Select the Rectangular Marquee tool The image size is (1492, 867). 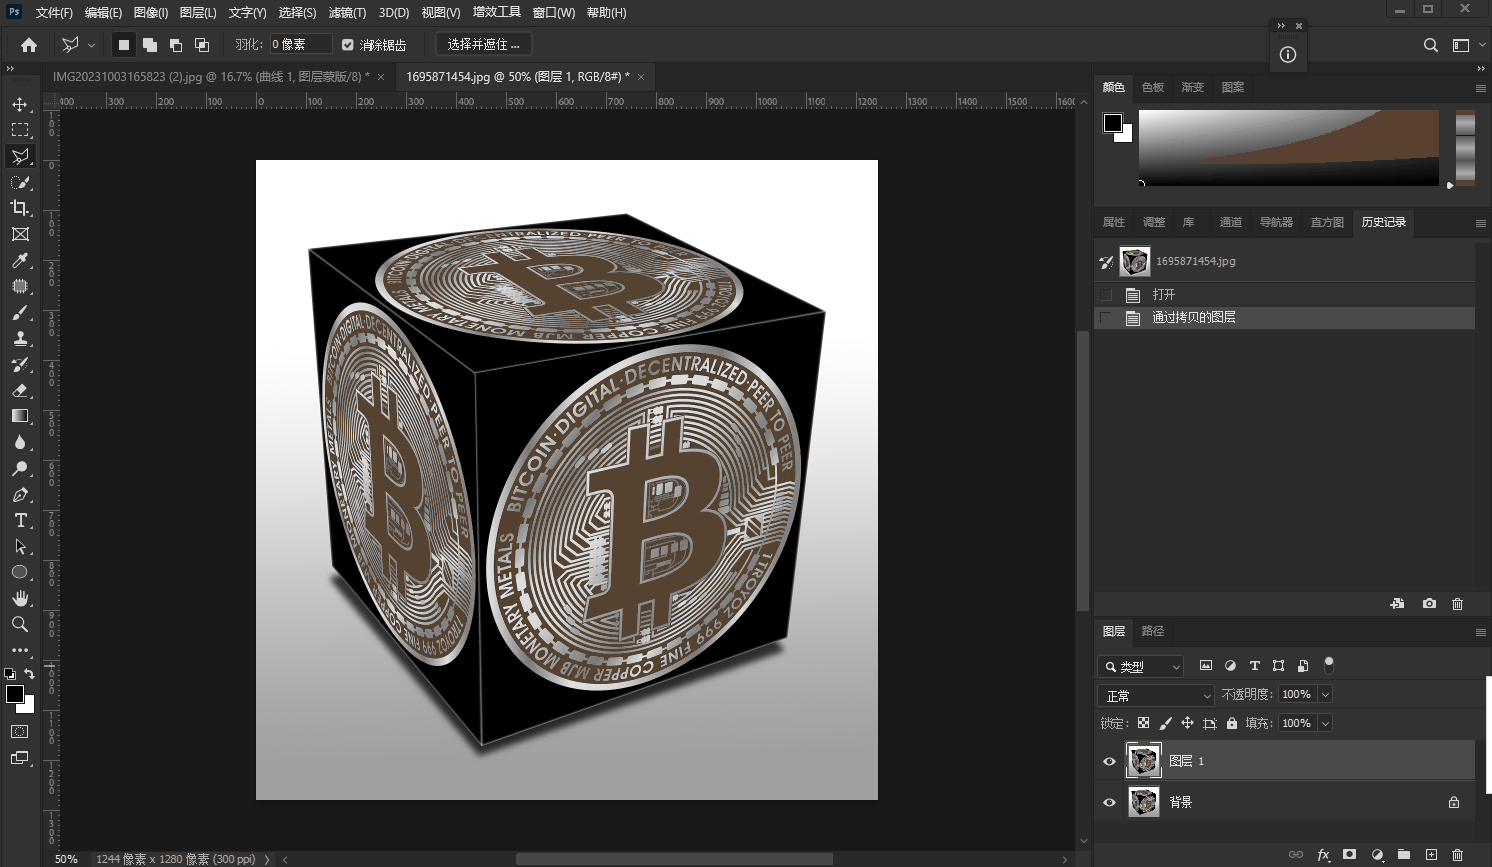[x=20, y=130]
